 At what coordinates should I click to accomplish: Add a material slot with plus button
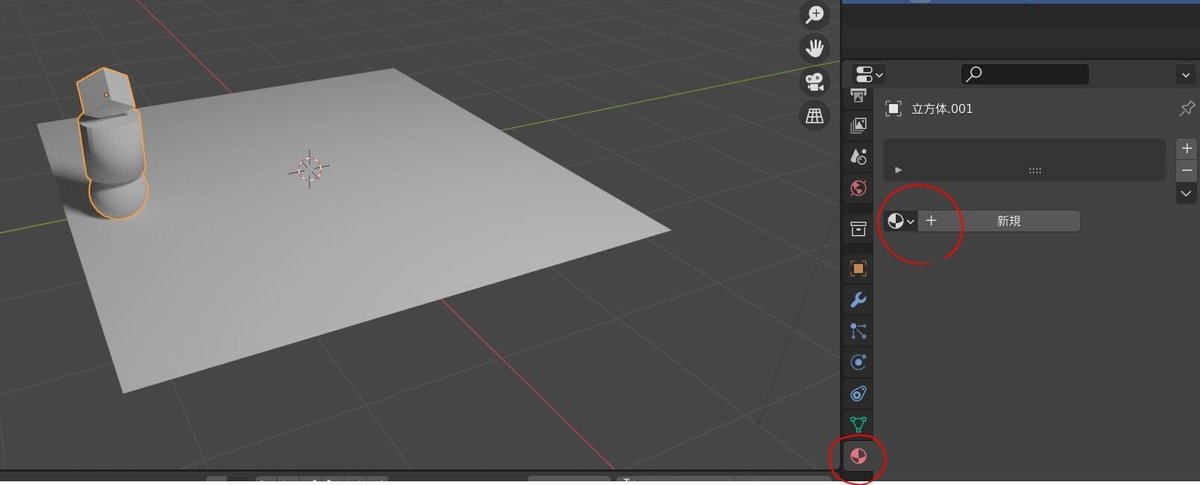click(x=1187, y=148)
